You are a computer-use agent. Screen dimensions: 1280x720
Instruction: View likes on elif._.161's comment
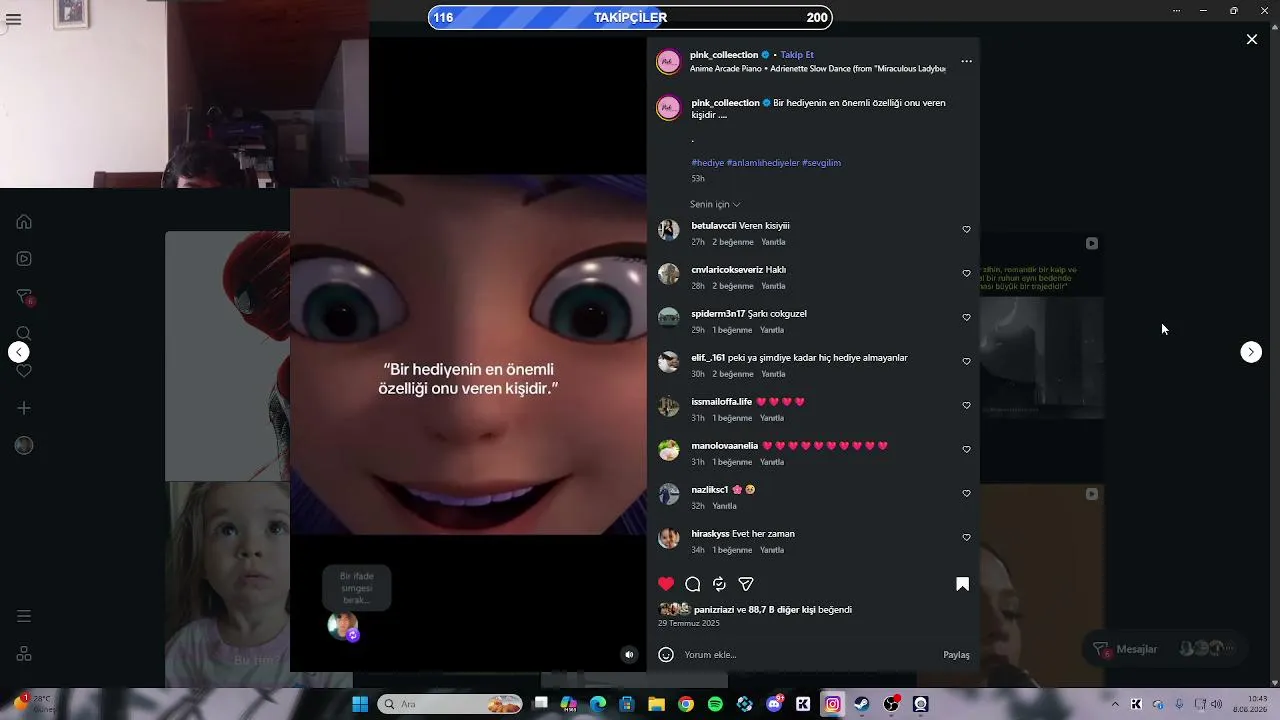(x=733, y=374)
